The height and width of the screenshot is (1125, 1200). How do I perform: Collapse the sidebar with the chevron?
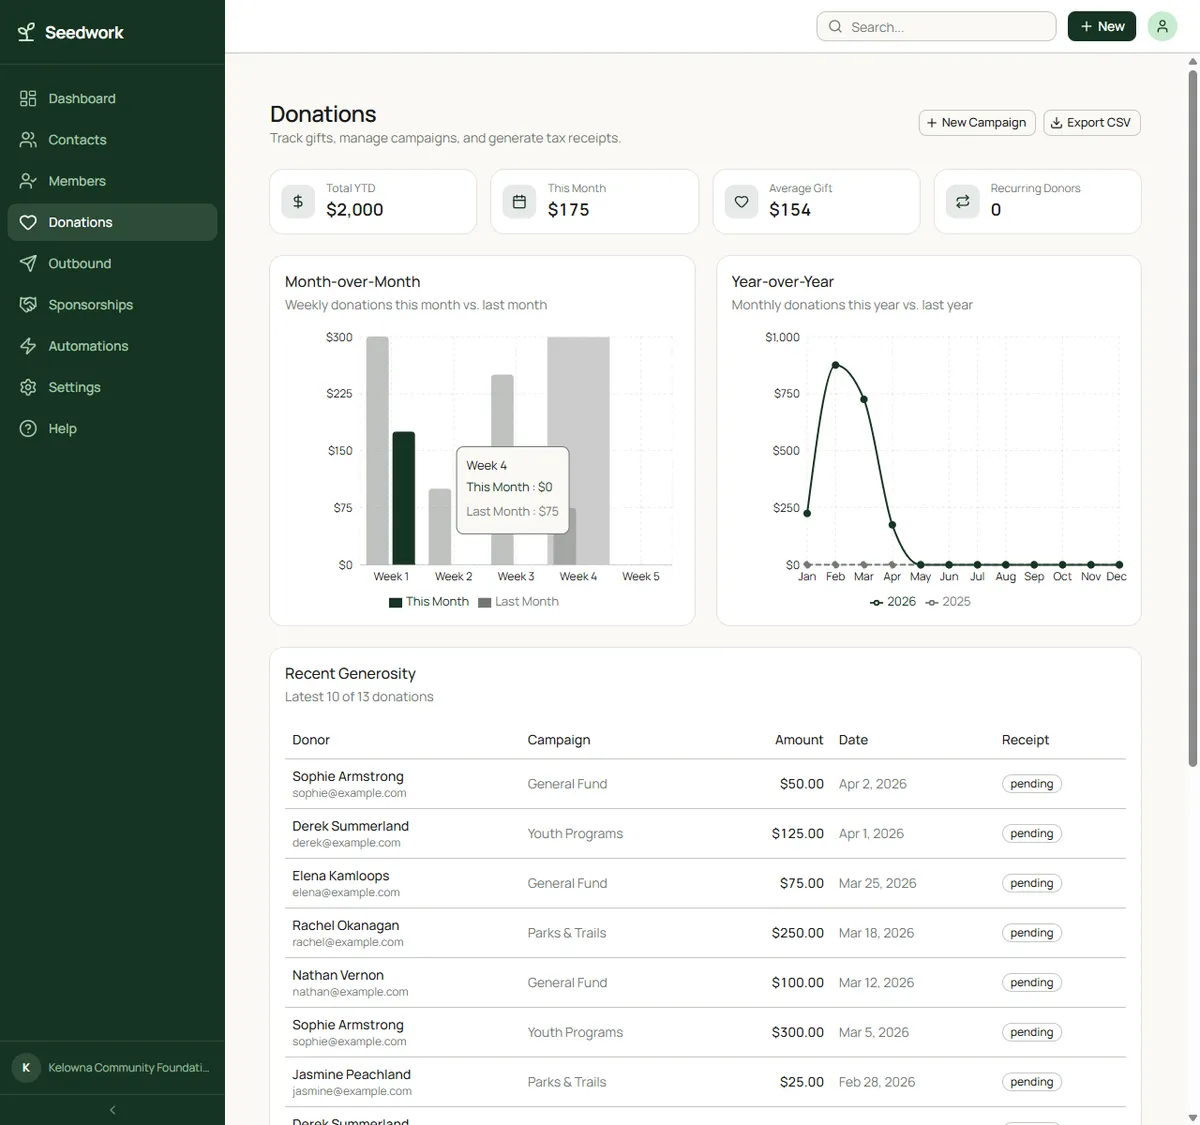112,1109
